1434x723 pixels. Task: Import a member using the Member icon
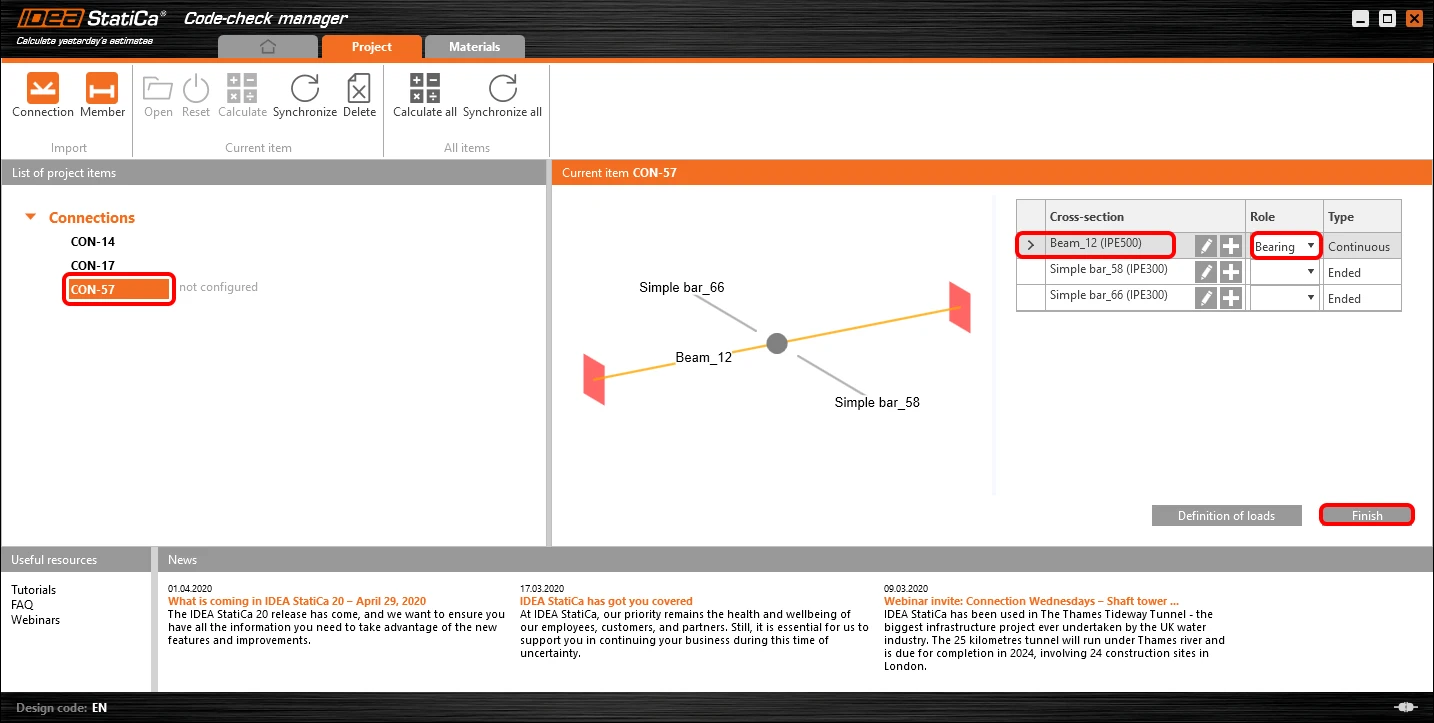point(102,87)
